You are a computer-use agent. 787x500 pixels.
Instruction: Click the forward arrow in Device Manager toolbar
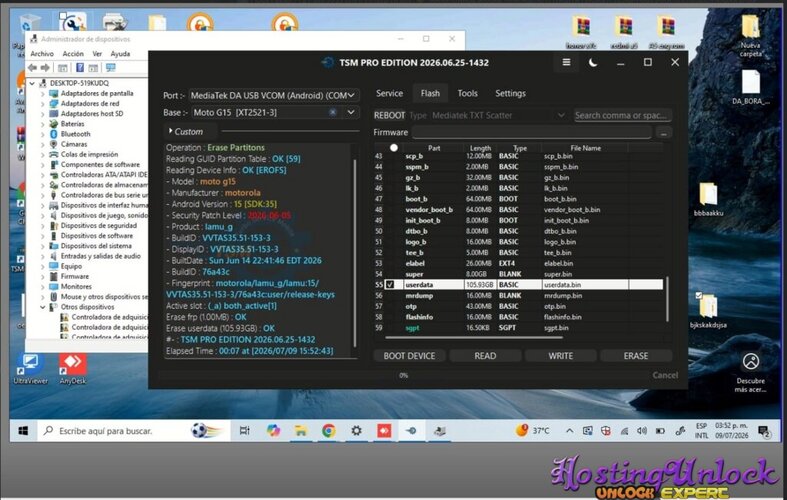45,68
